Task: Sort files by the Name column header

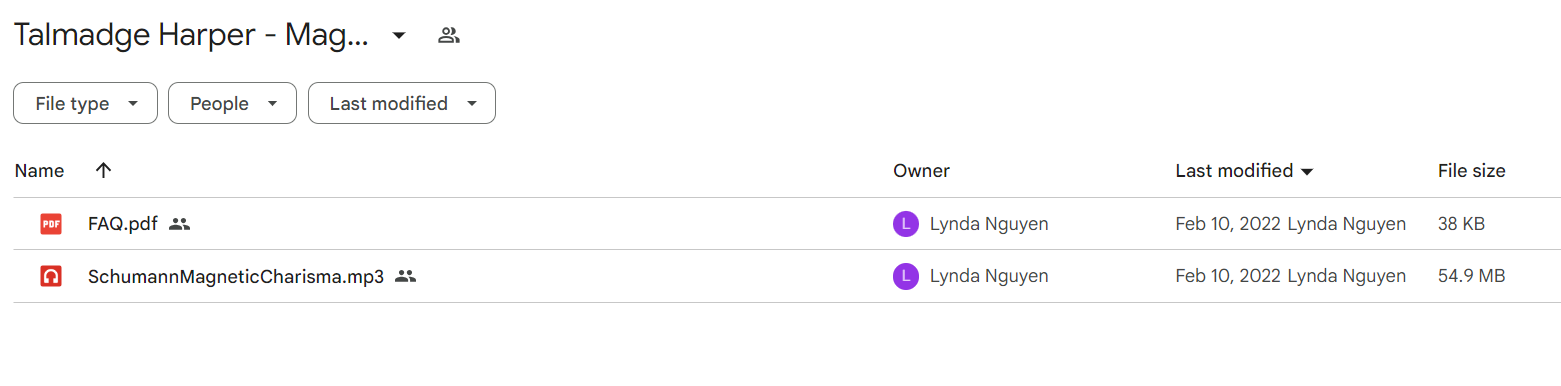Action: coord(39,171)
